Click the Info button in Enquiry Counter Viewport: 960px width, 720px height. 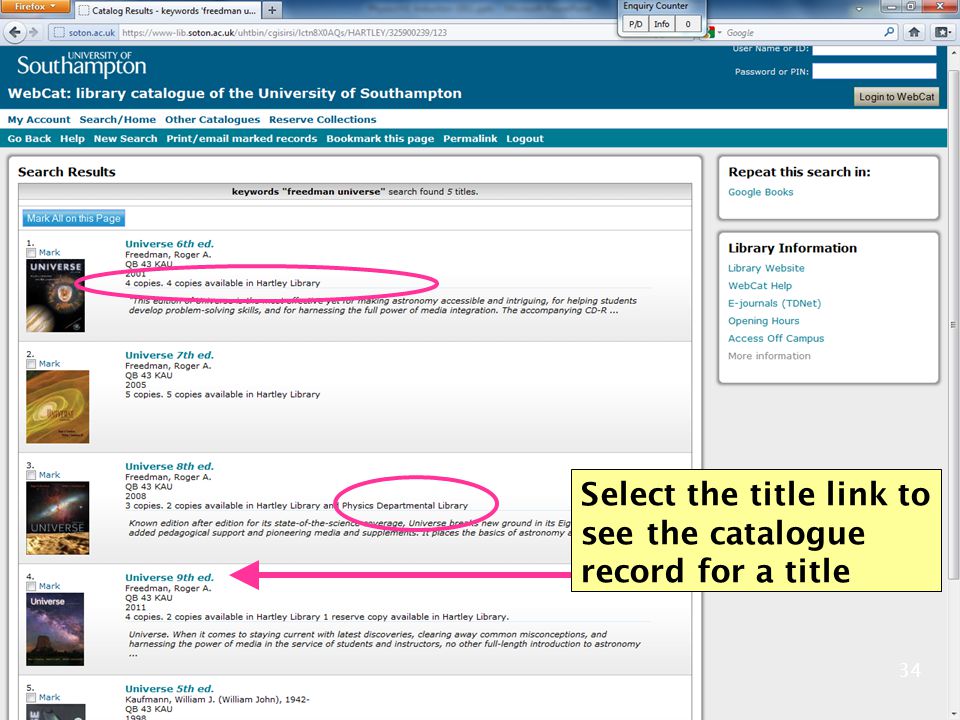[661, 24]
